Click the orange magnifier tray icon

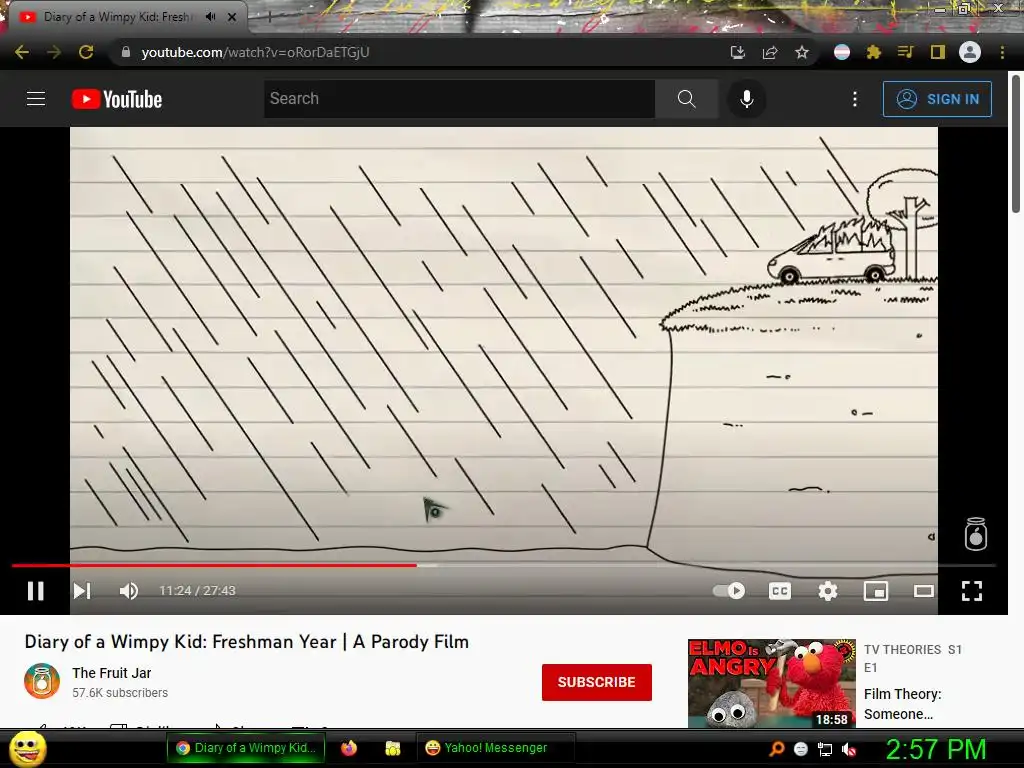[x=776, y=749]
